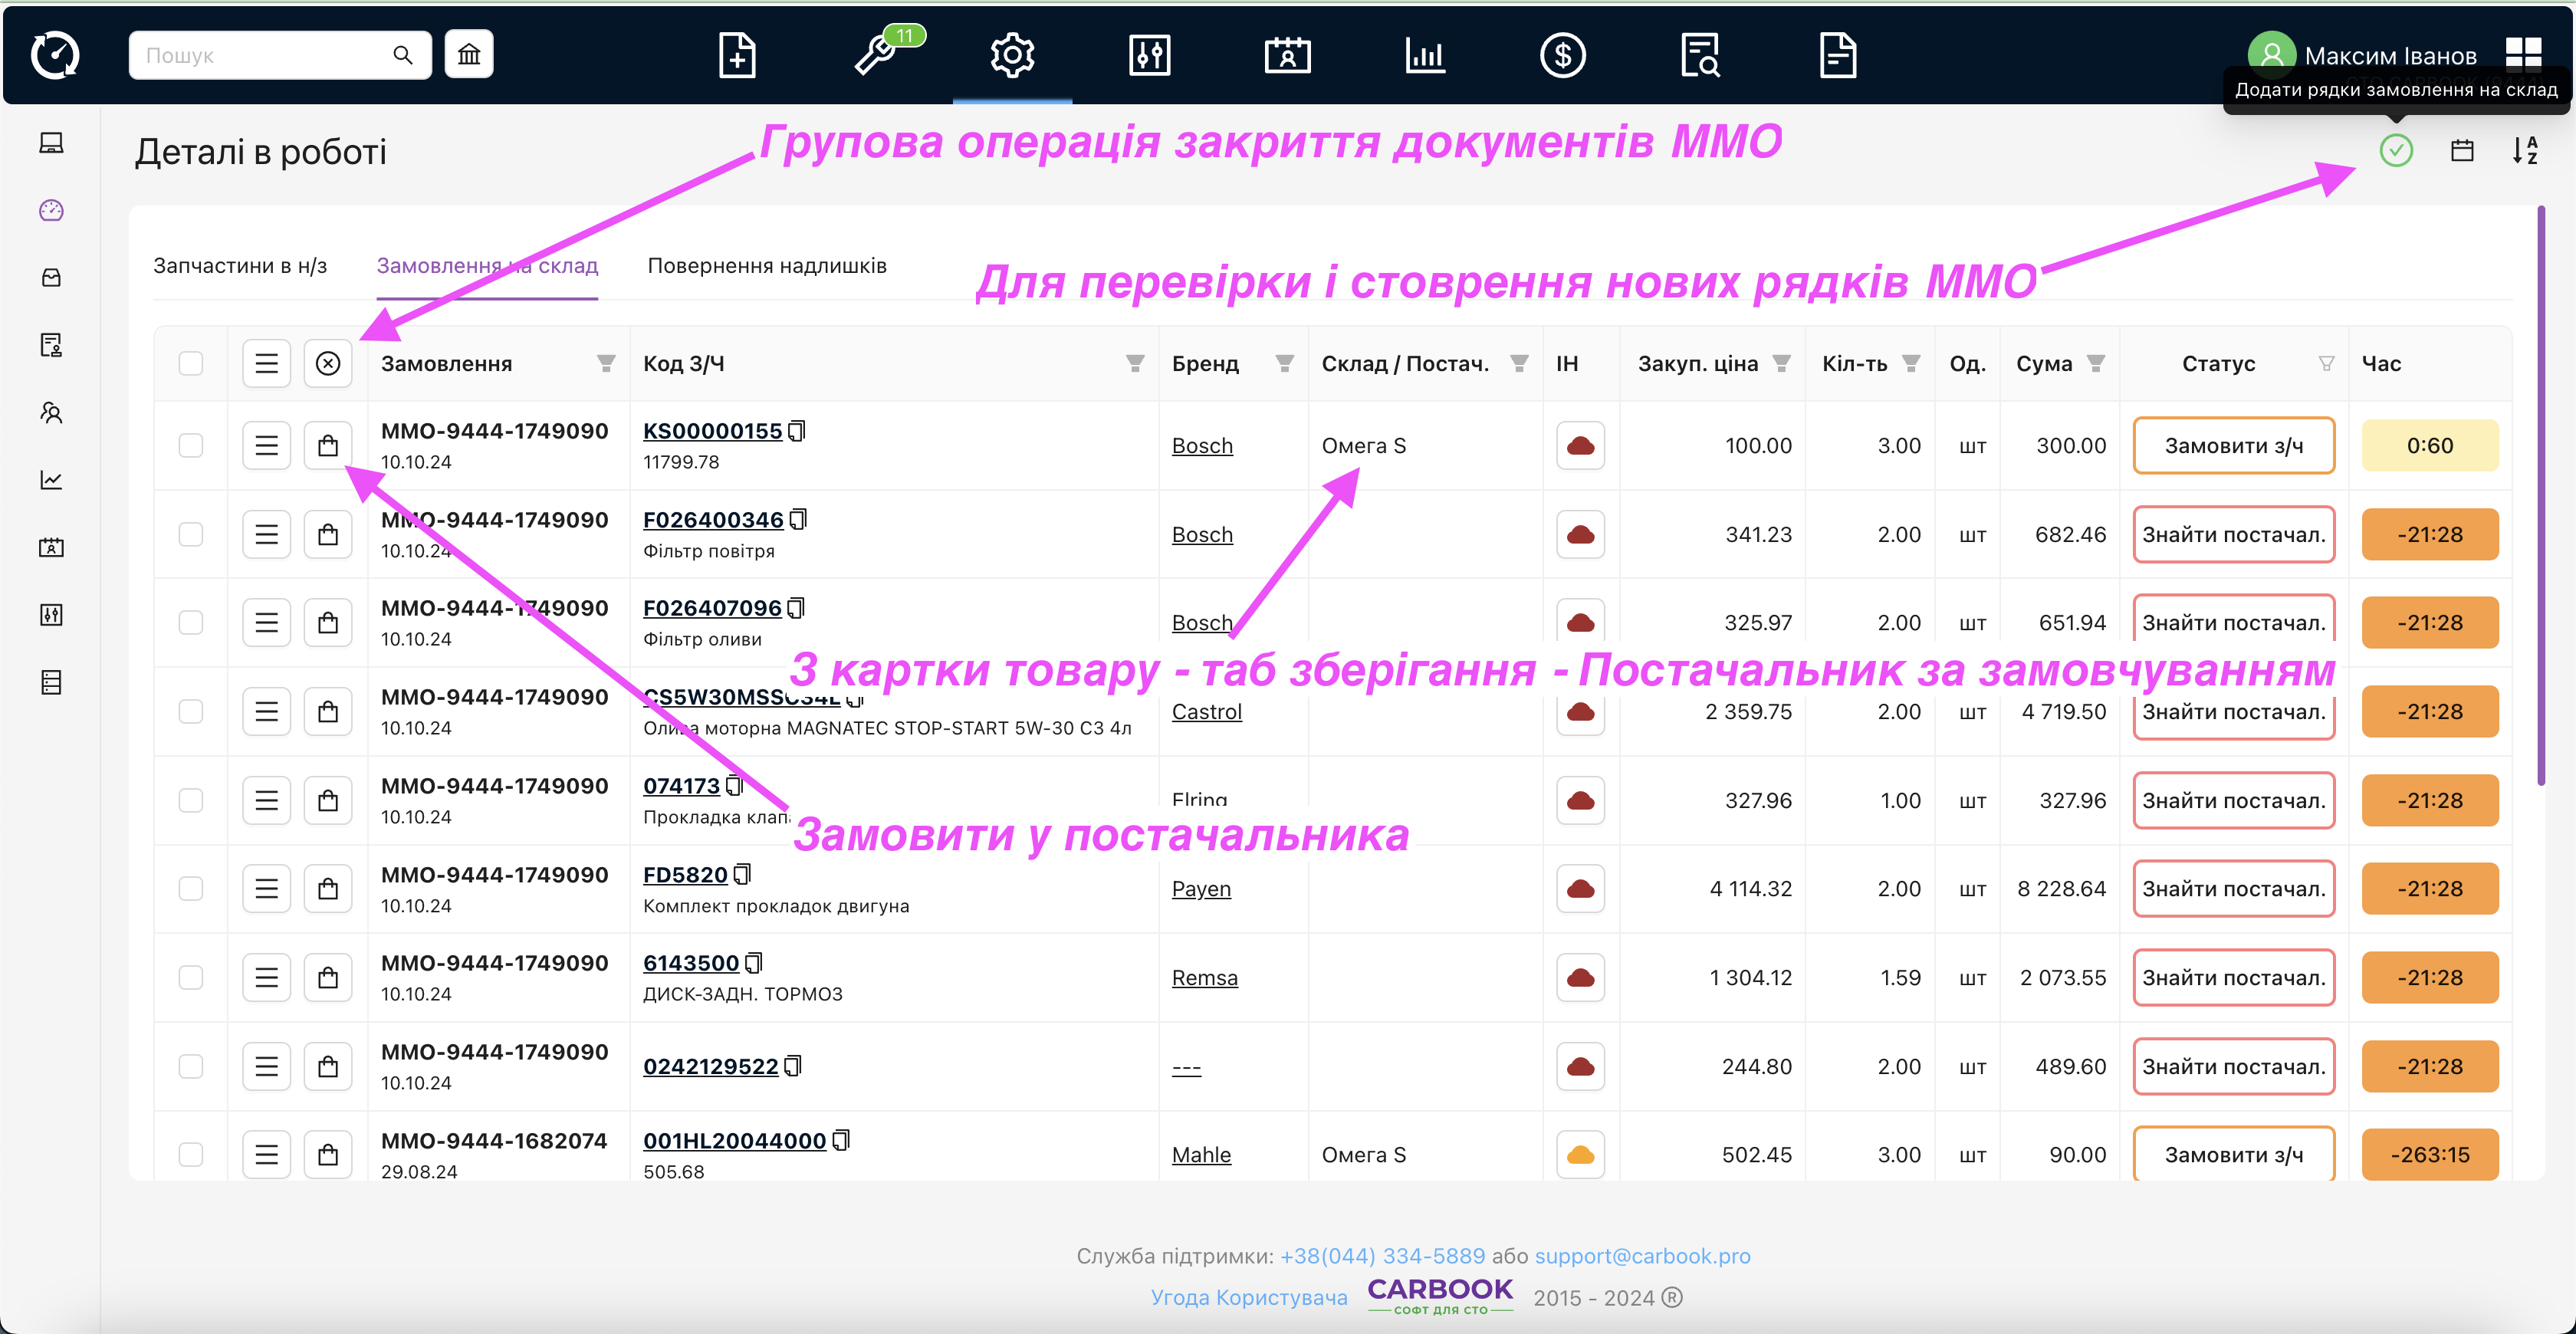
Task: Open the Castrol brand link
Action: coord(1206,712)
